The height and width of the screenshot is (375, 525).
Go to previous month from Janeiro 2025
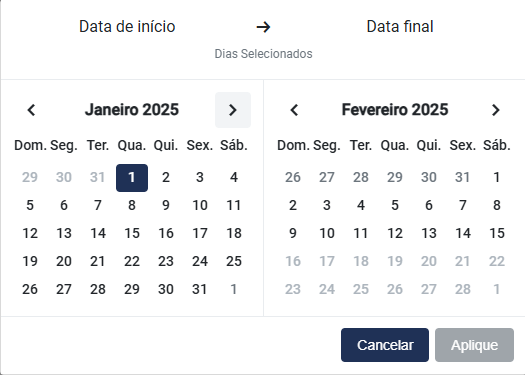(31, 110)
